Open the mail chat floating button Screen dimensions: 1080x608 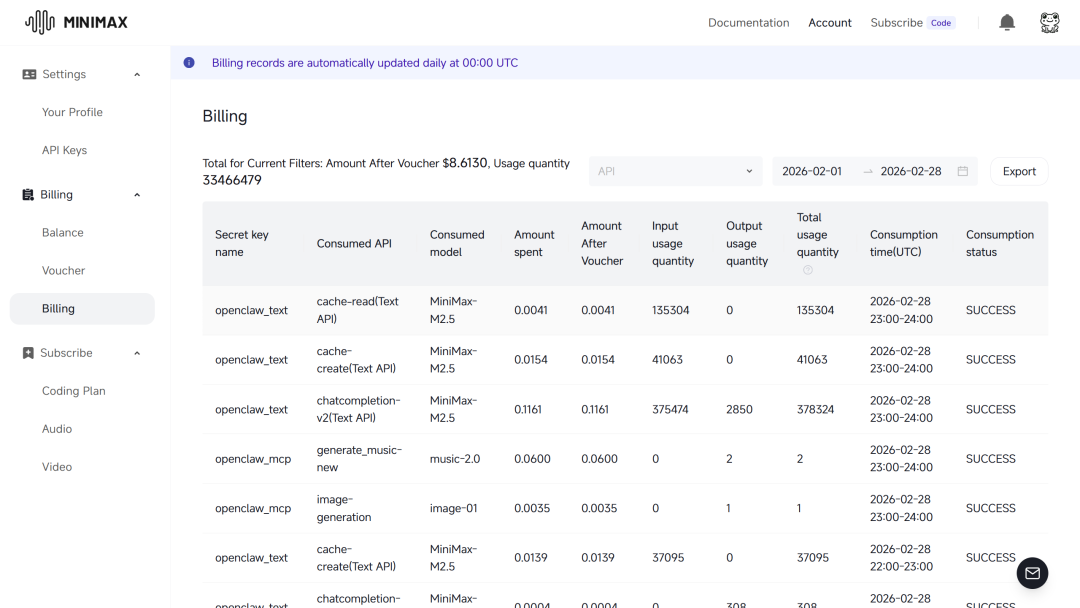(1032, 573)
